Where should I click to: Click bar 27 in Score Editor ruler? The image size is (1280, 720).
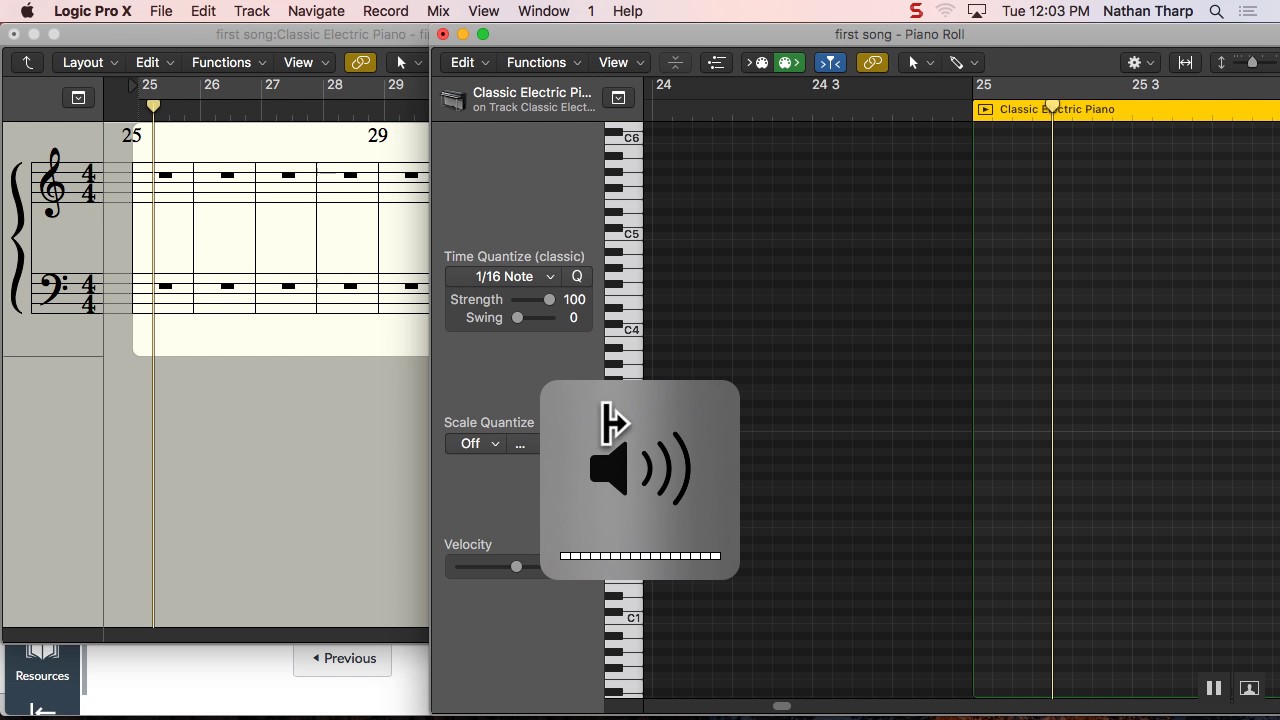tap(272, 85)
